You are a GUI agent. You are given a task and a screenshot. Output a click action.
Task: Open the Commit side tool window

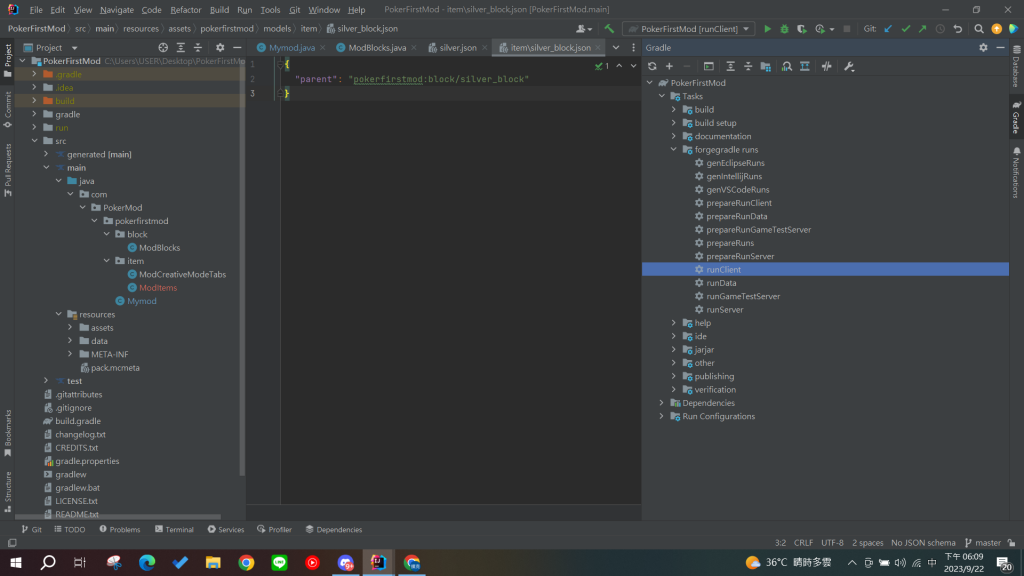click(x=8, y=109)
